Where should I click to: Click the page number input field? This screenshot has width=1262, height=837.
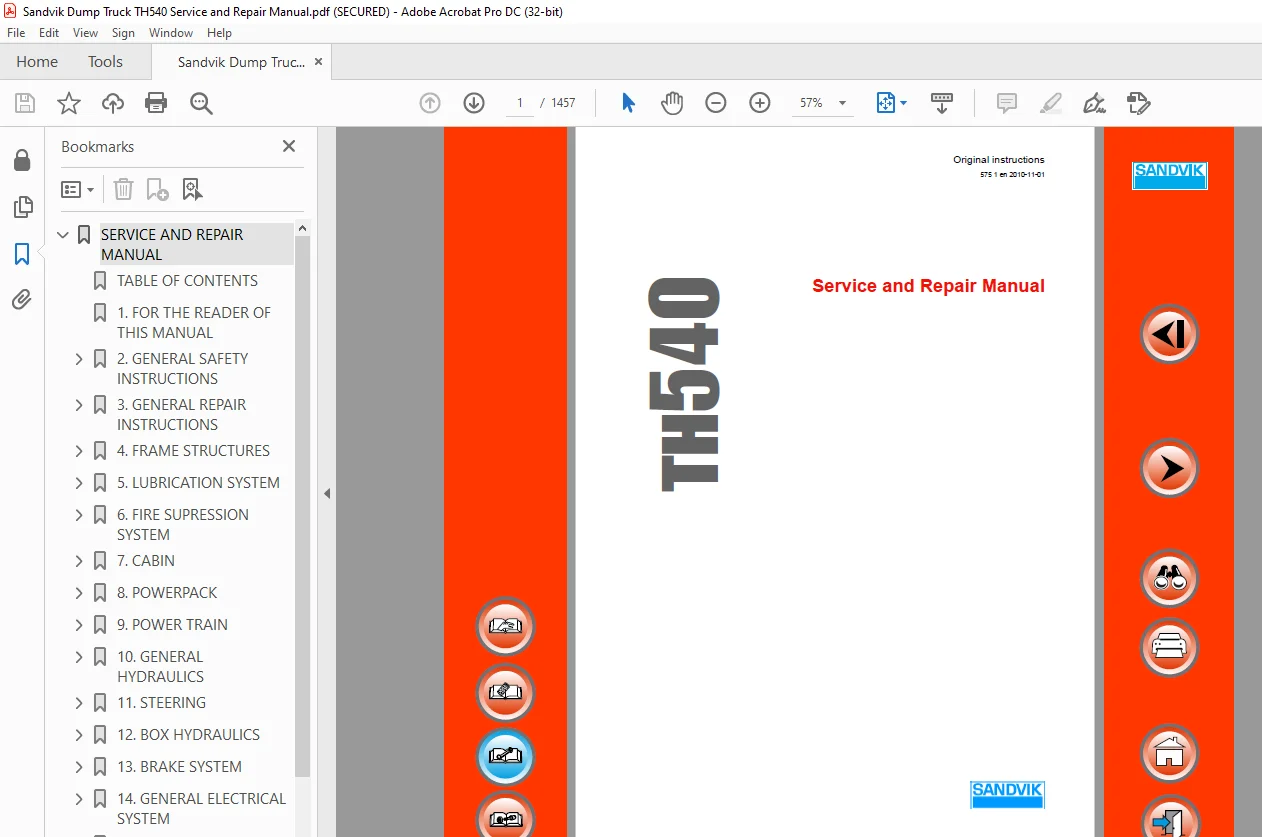[519, 103]
